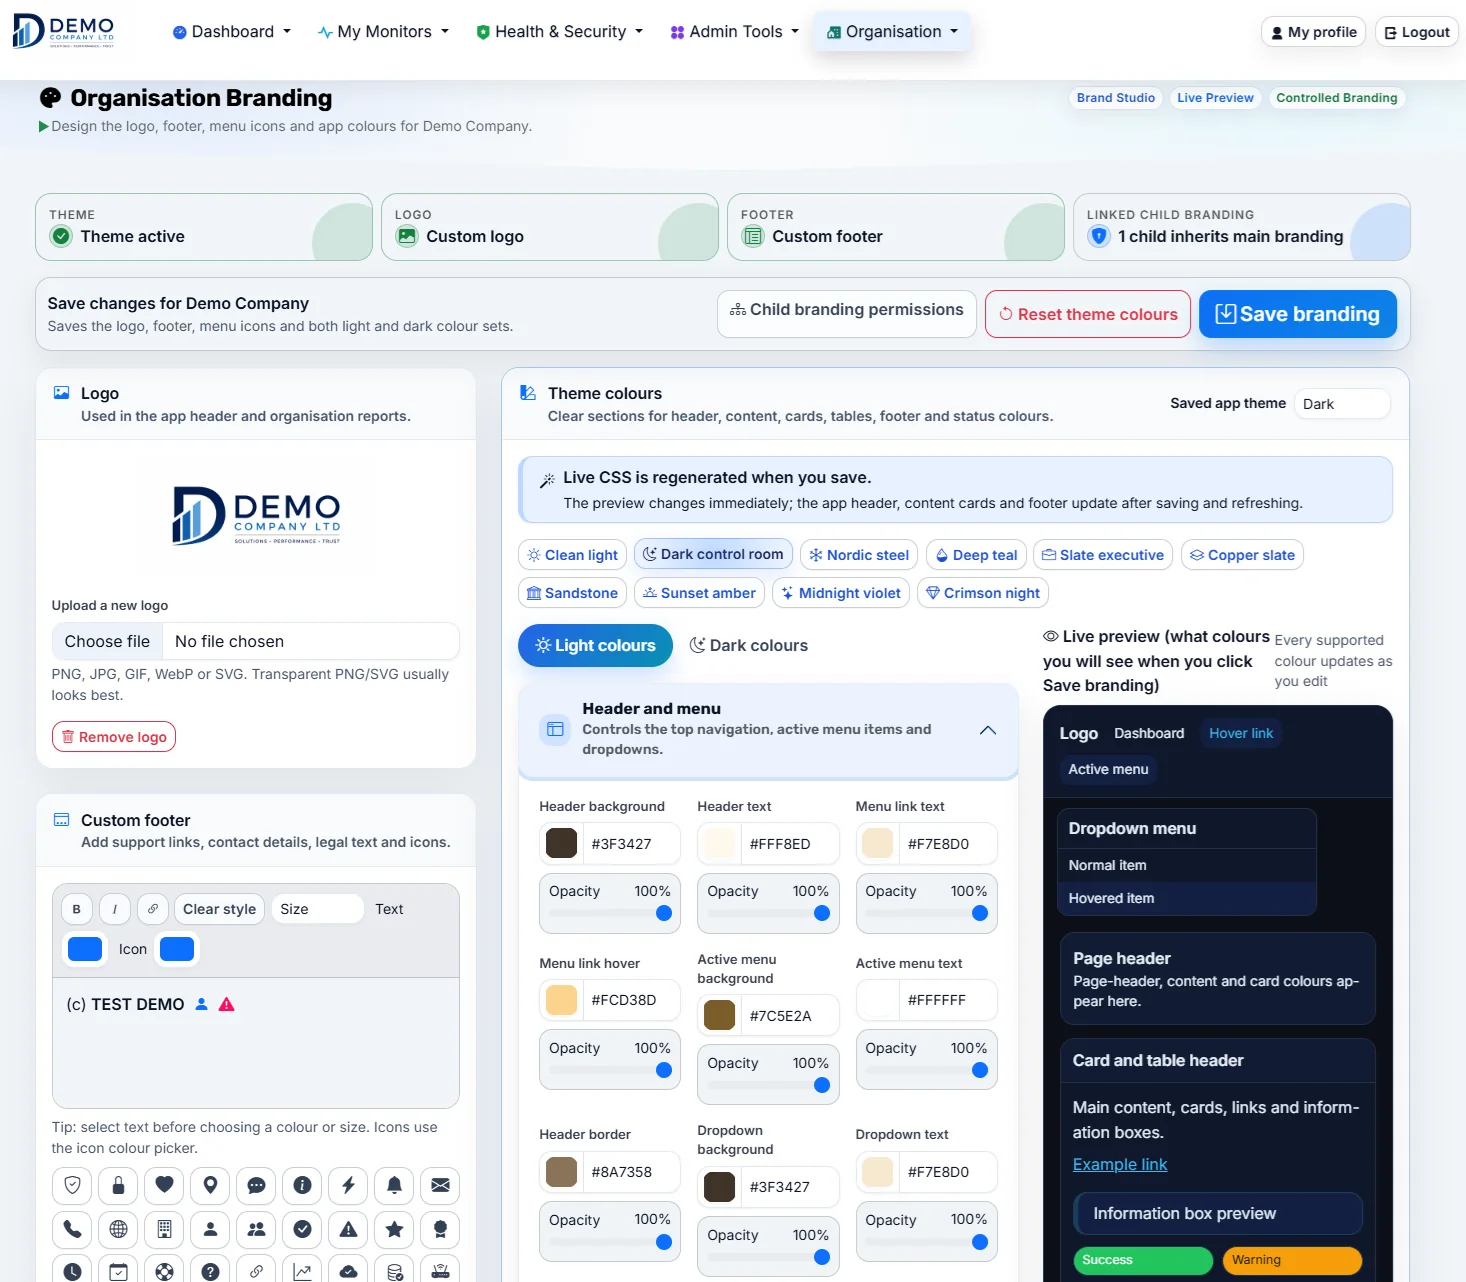Apply the Deep teal theme preset
Screen dimensions: 1466x1282
tap(976, 555)
